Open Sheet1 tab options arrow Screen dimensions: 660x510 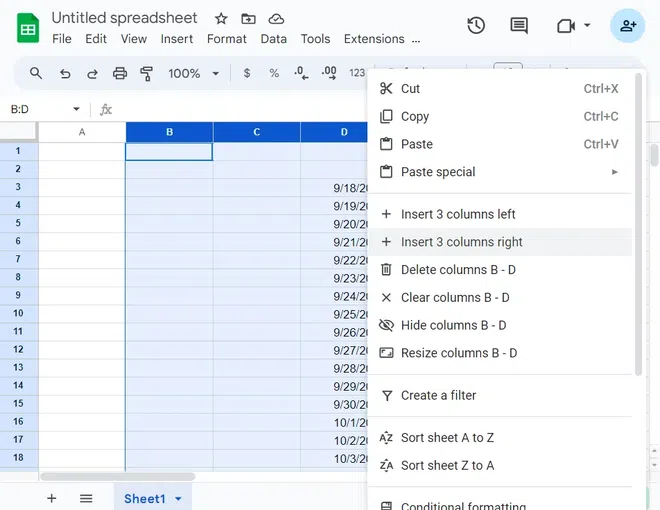(178, 499)
